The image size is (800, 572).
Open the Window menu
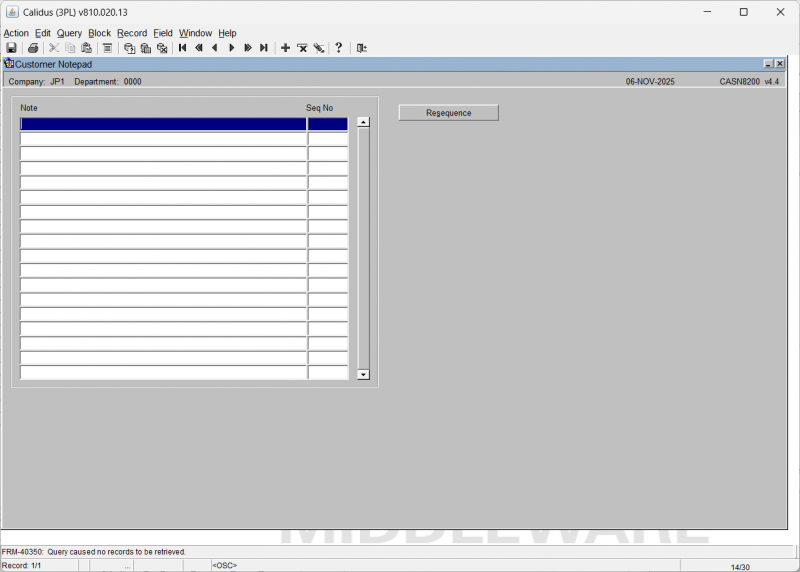point(195,33)
